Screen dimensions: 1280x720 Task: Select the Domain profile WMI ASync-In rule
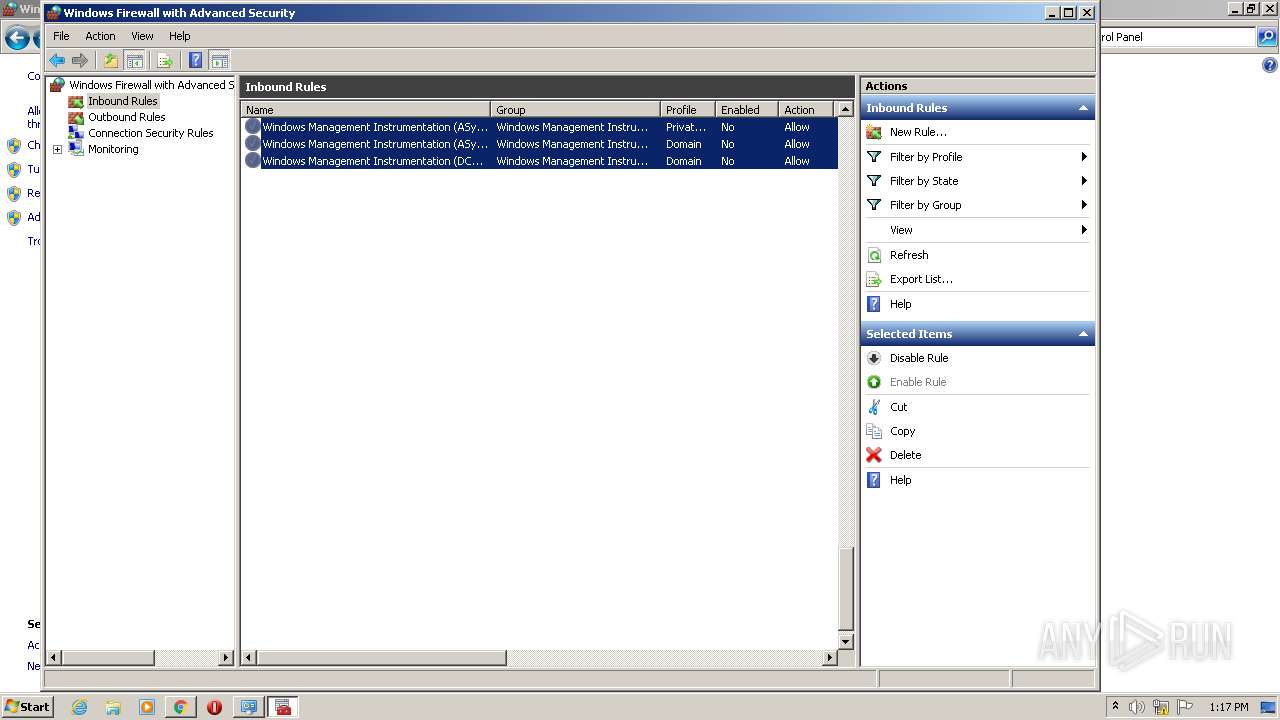point(540,144)
